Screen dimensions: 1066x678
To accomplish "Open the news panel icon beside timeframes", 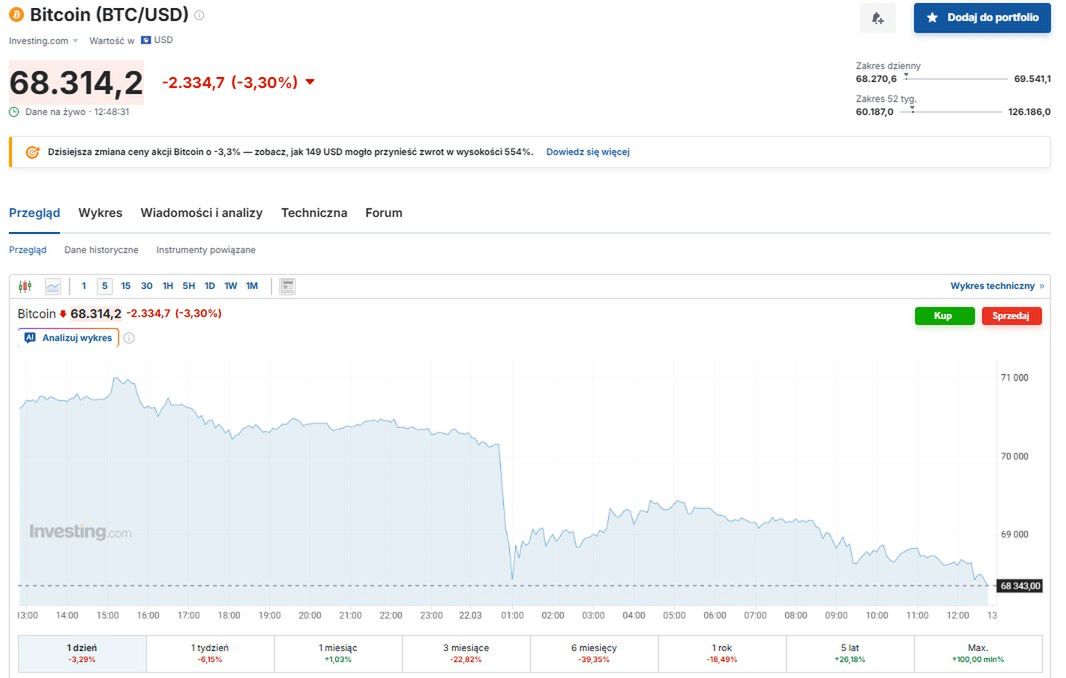I will point(287,285).
